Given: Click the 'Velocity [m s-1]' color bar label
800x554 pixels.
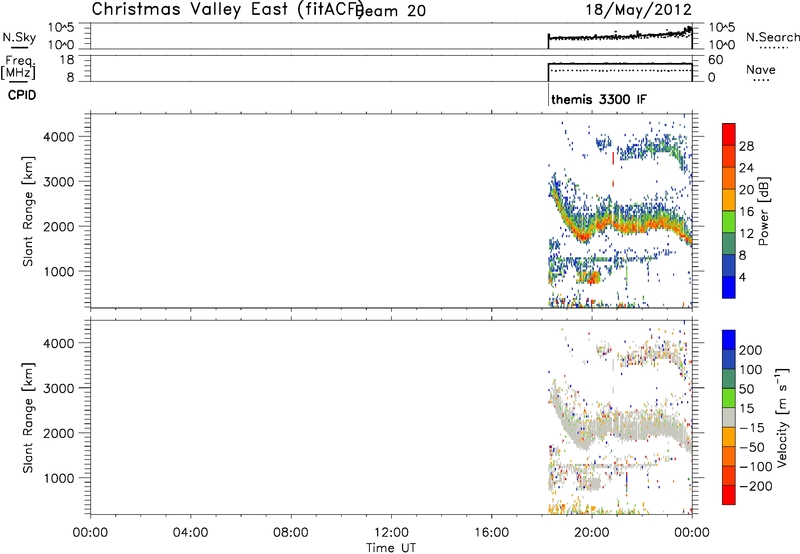Looking at the screenshot, I should pyautogui.click(x=781, y=417).
